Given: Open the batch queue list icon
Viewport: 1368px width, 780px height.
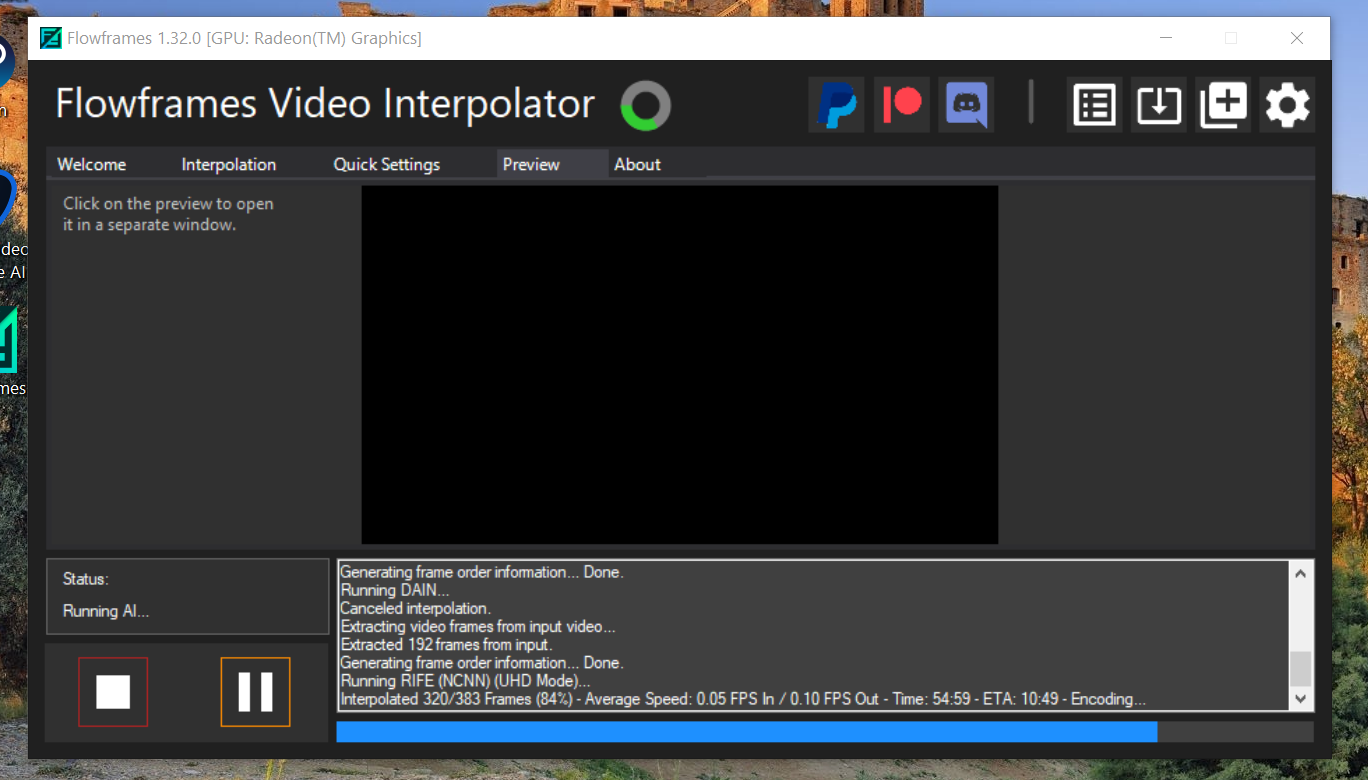Looking at the screenshot, I should click(1094, 104).
